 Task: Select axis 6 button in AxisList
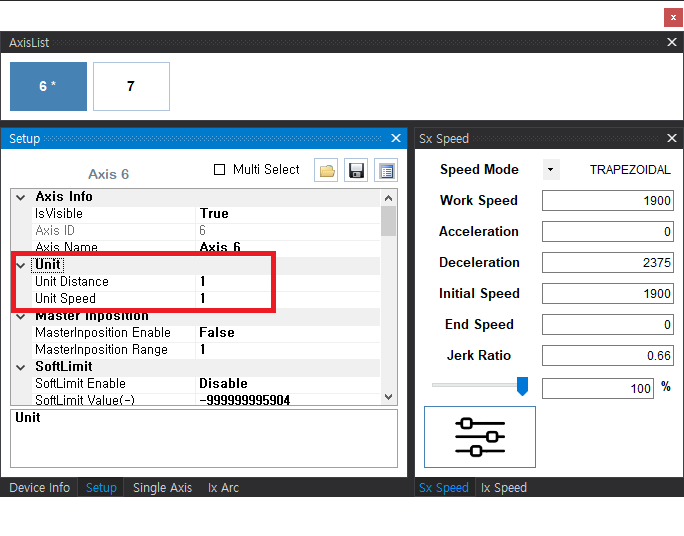pos(48,87)
